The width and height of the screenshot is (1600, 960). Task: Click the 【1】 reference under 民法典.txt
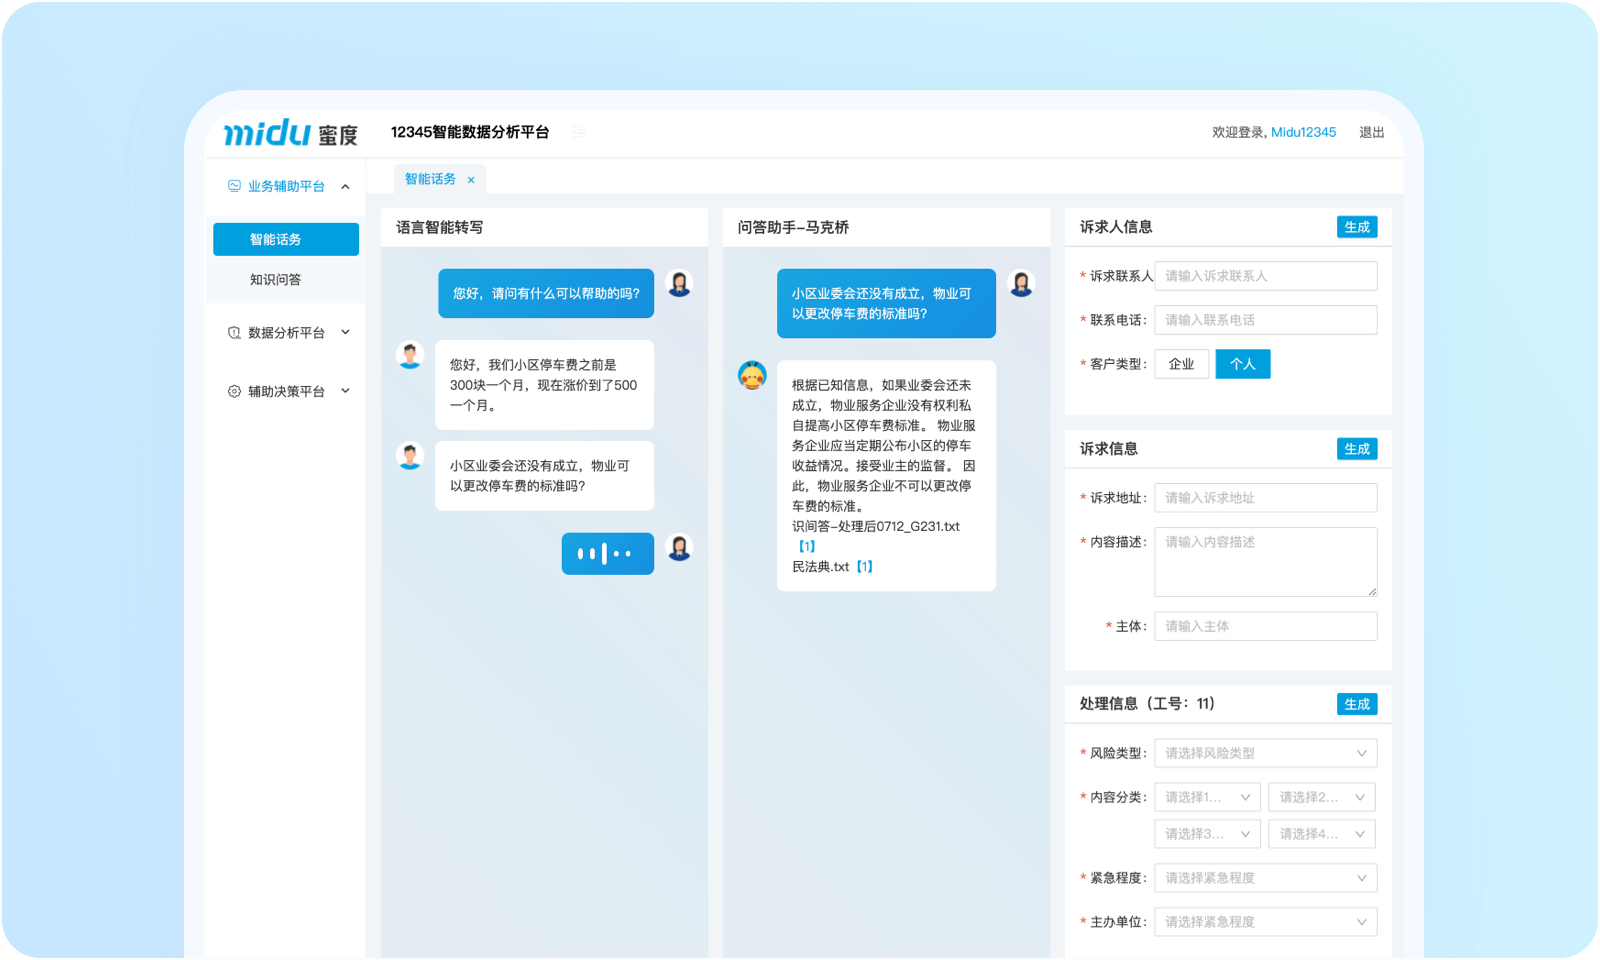point(864,567)
